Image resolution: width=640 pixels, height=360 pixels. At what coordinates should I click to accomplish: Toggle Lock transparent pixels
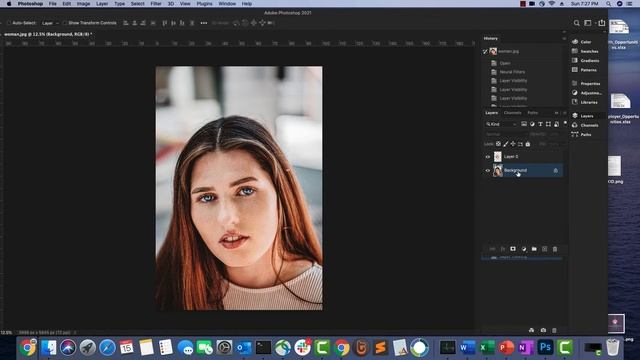(x=498, y=144)
